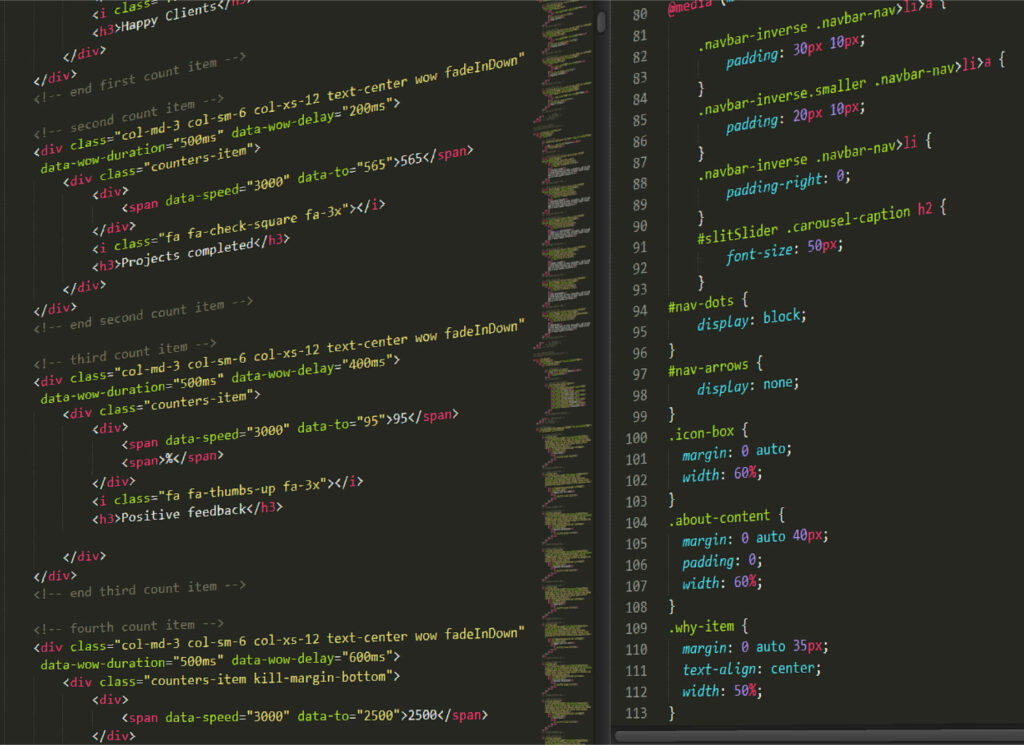
Task: Click the span line with data-to="95"
Action: (x=290, y=429)
